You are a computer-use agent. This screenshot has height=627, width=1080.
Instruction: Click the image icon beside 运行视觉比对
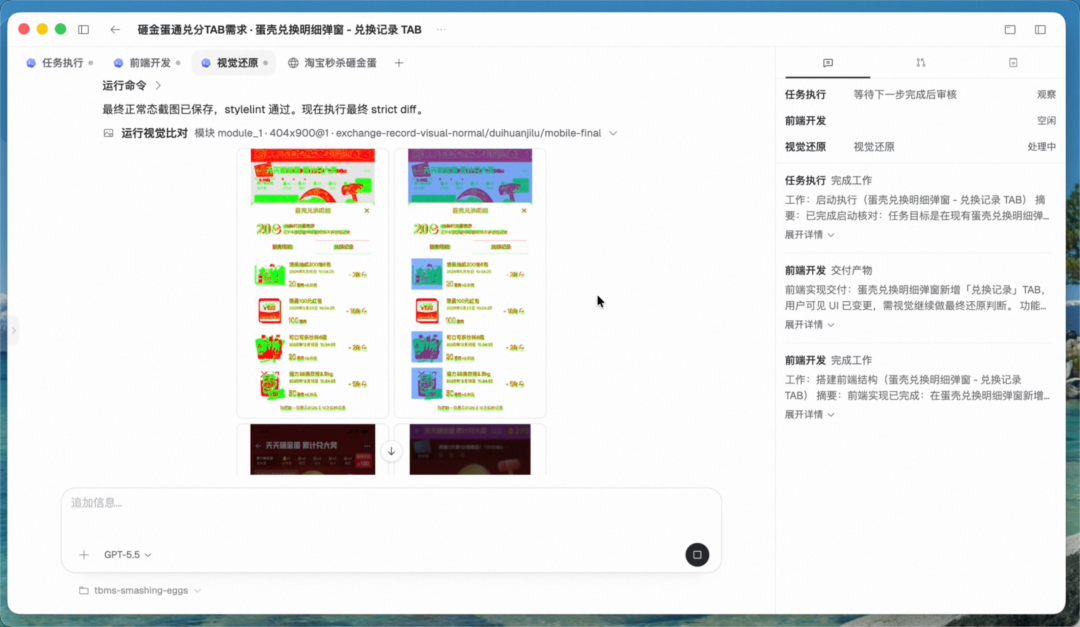[108, 133]
